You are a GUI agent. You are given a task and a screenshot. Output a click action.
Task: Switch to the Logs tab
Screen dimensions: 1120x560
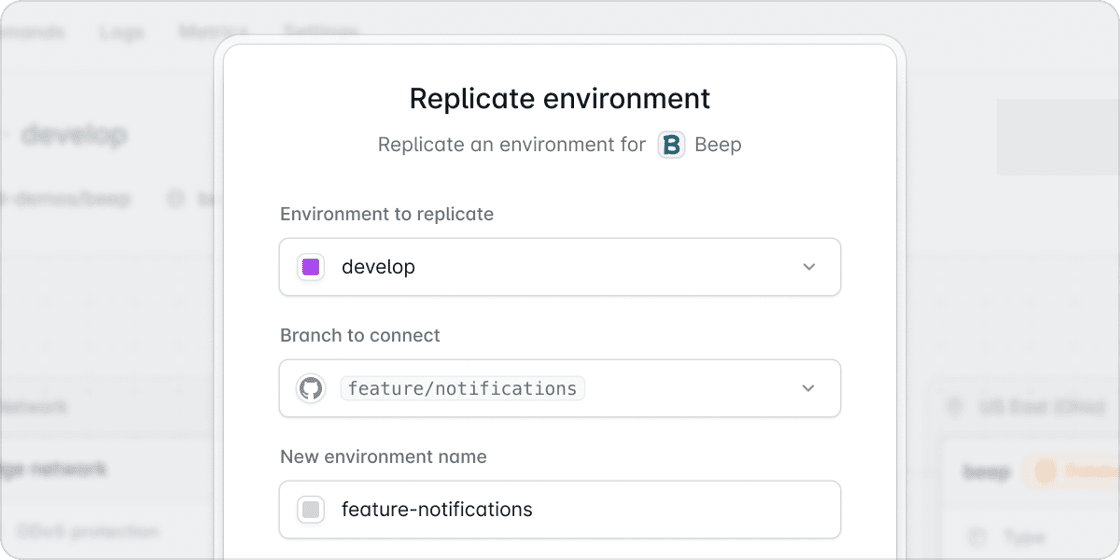(121, 32)
